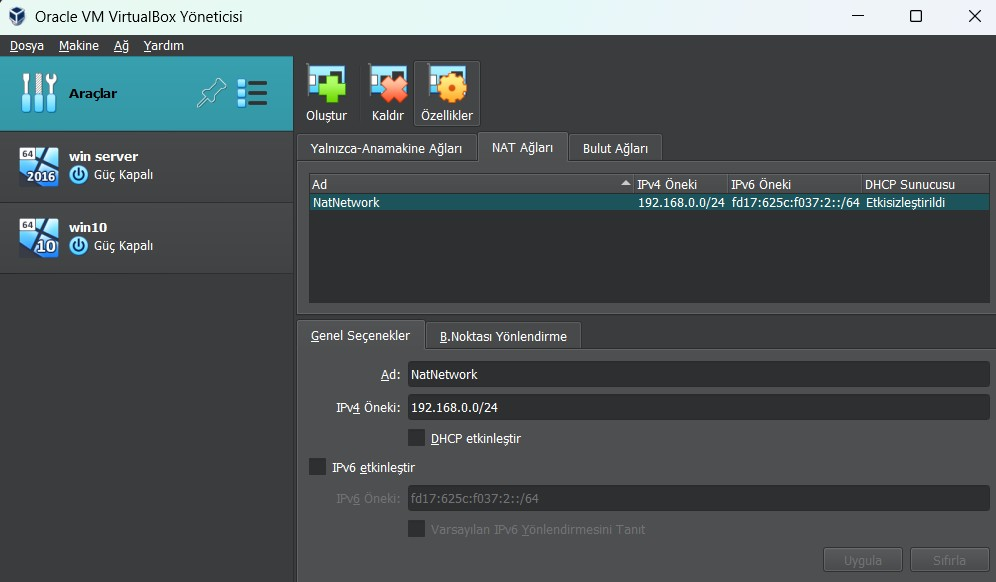Select the NatNetwork row name

click(346, 203)
